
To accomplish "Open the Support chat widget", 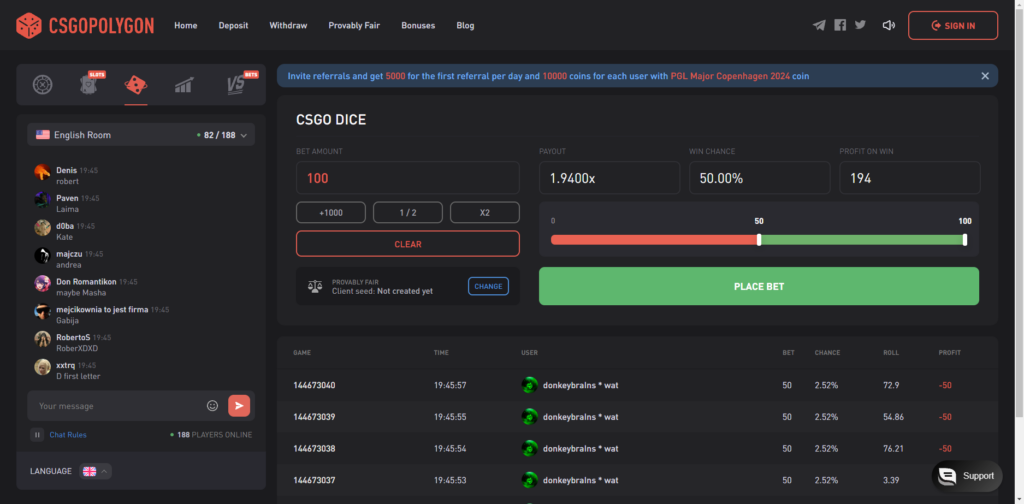I will 967,476.
